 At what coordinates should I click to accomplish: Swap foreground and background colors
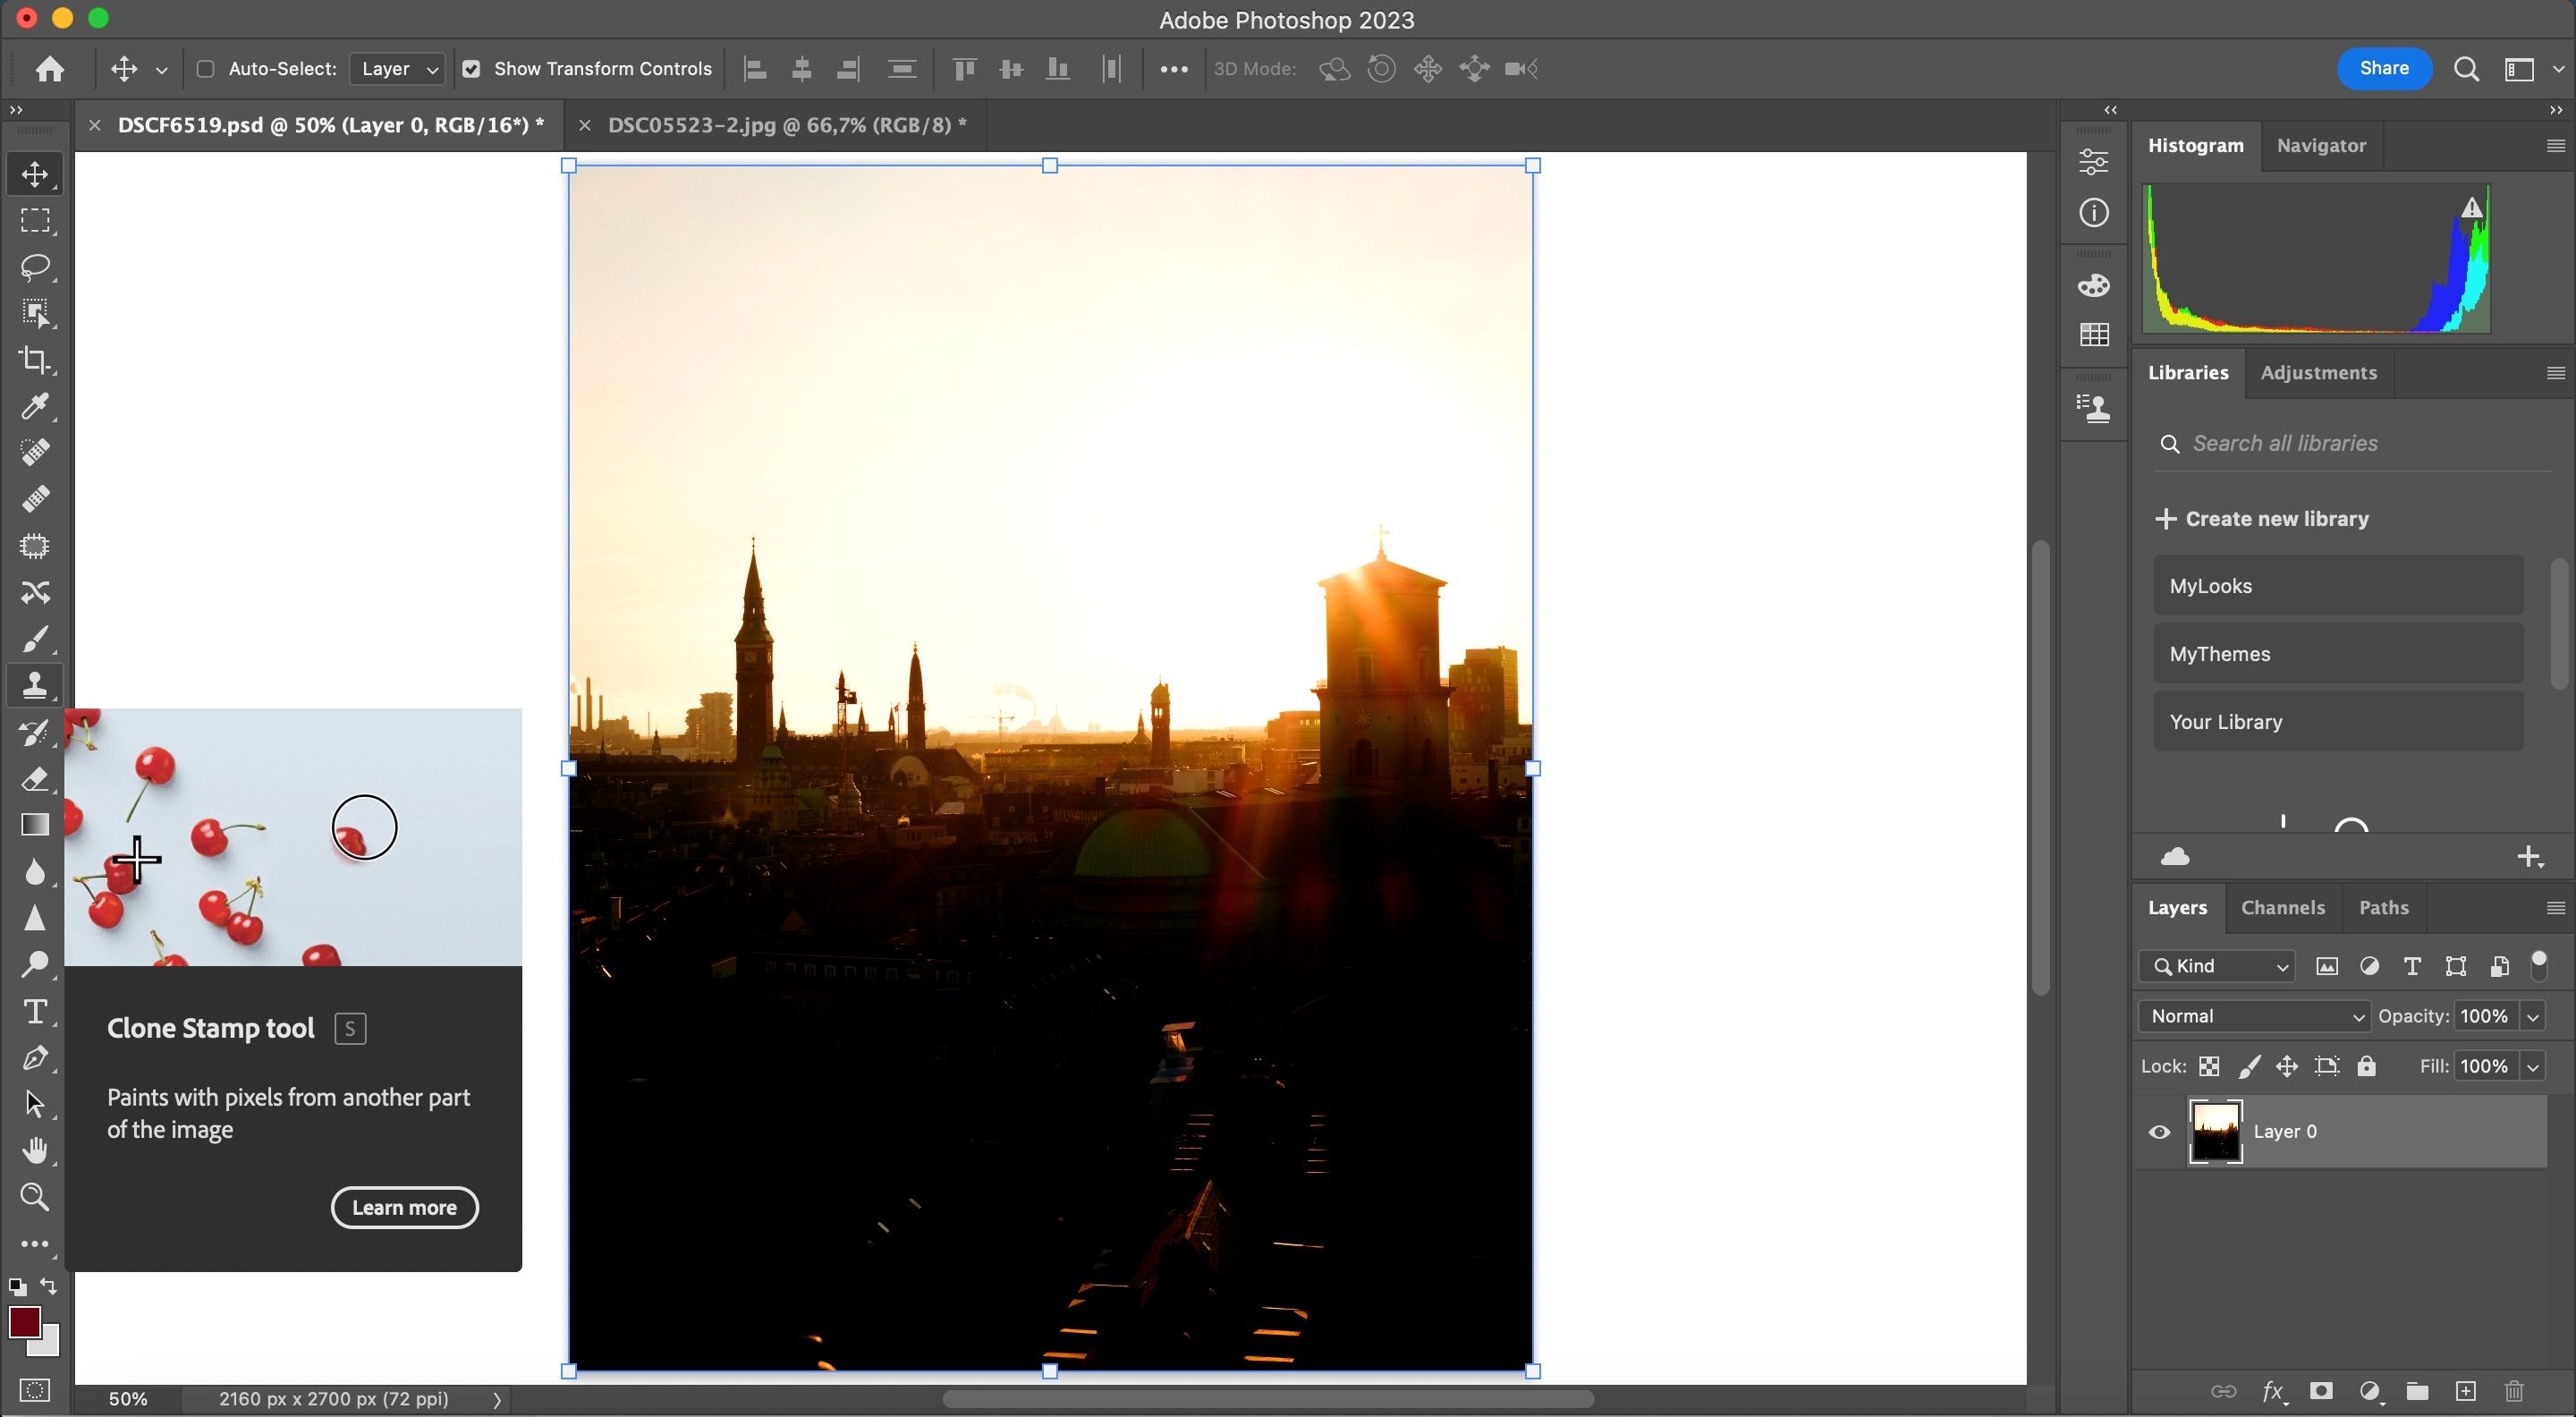pos(49,1286)
